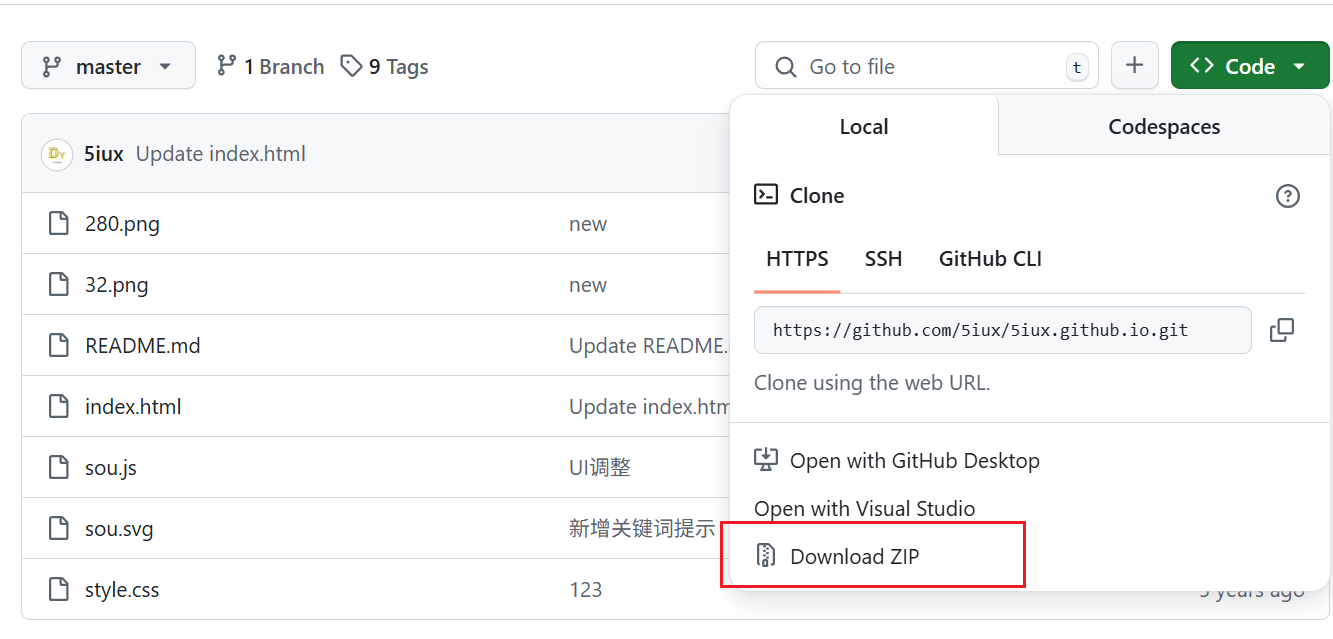Click the file icon beside README.md
This screenshot has width=1333, height=639.
(x=59, y=346)
